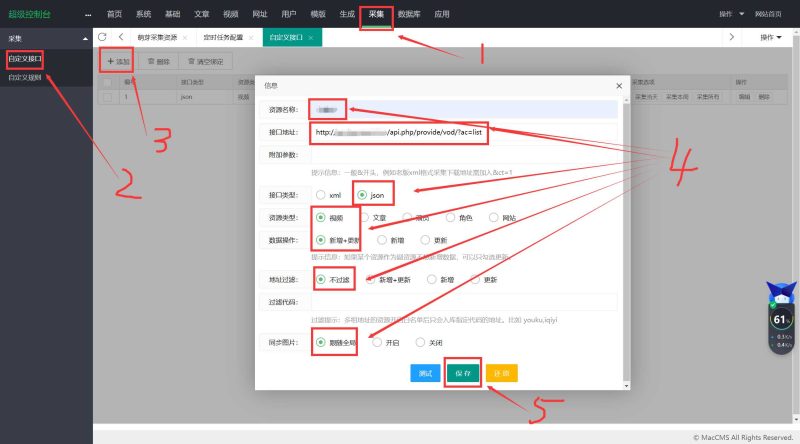Click the refresh icon in the tab bar
Image resolution: width=800 pixels, height=444 pixels.
(103, 37)
